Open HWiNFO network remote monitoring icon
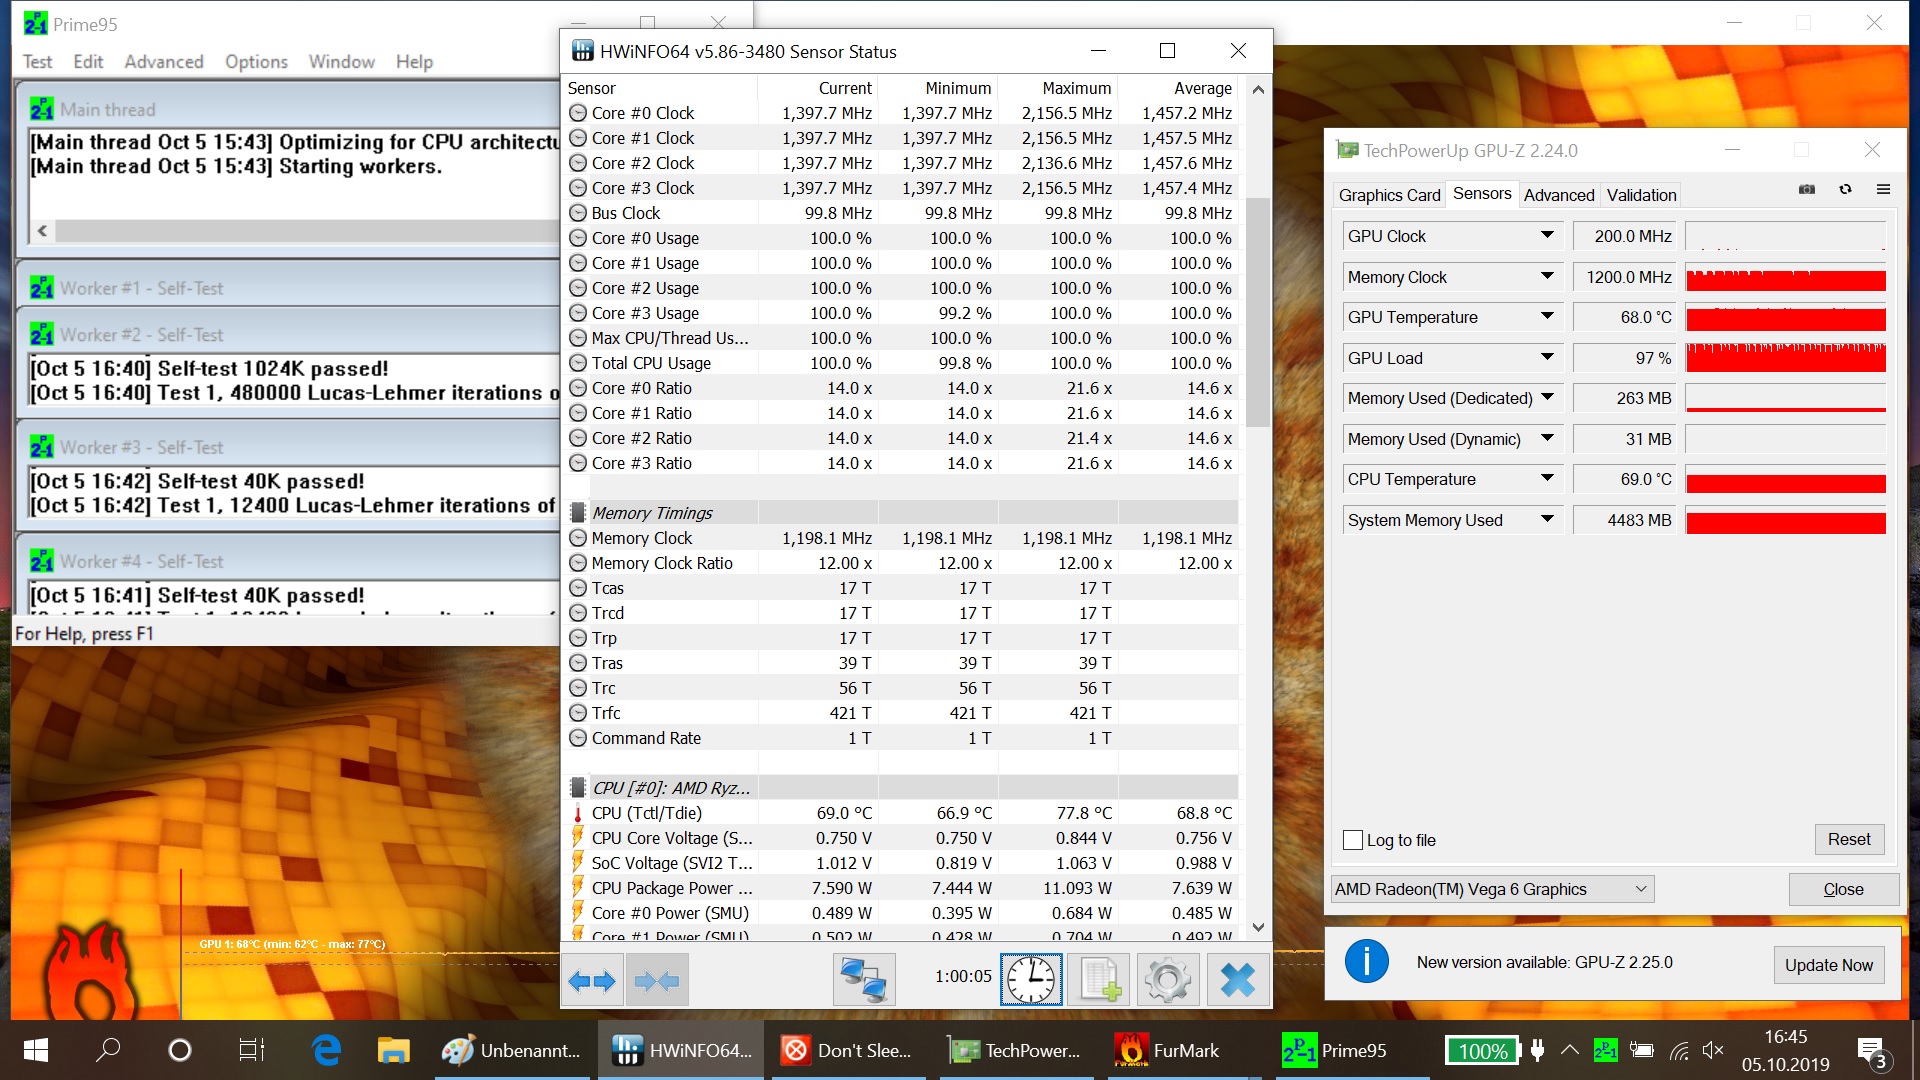The image size is (1920, 1080). coord(863,980)
